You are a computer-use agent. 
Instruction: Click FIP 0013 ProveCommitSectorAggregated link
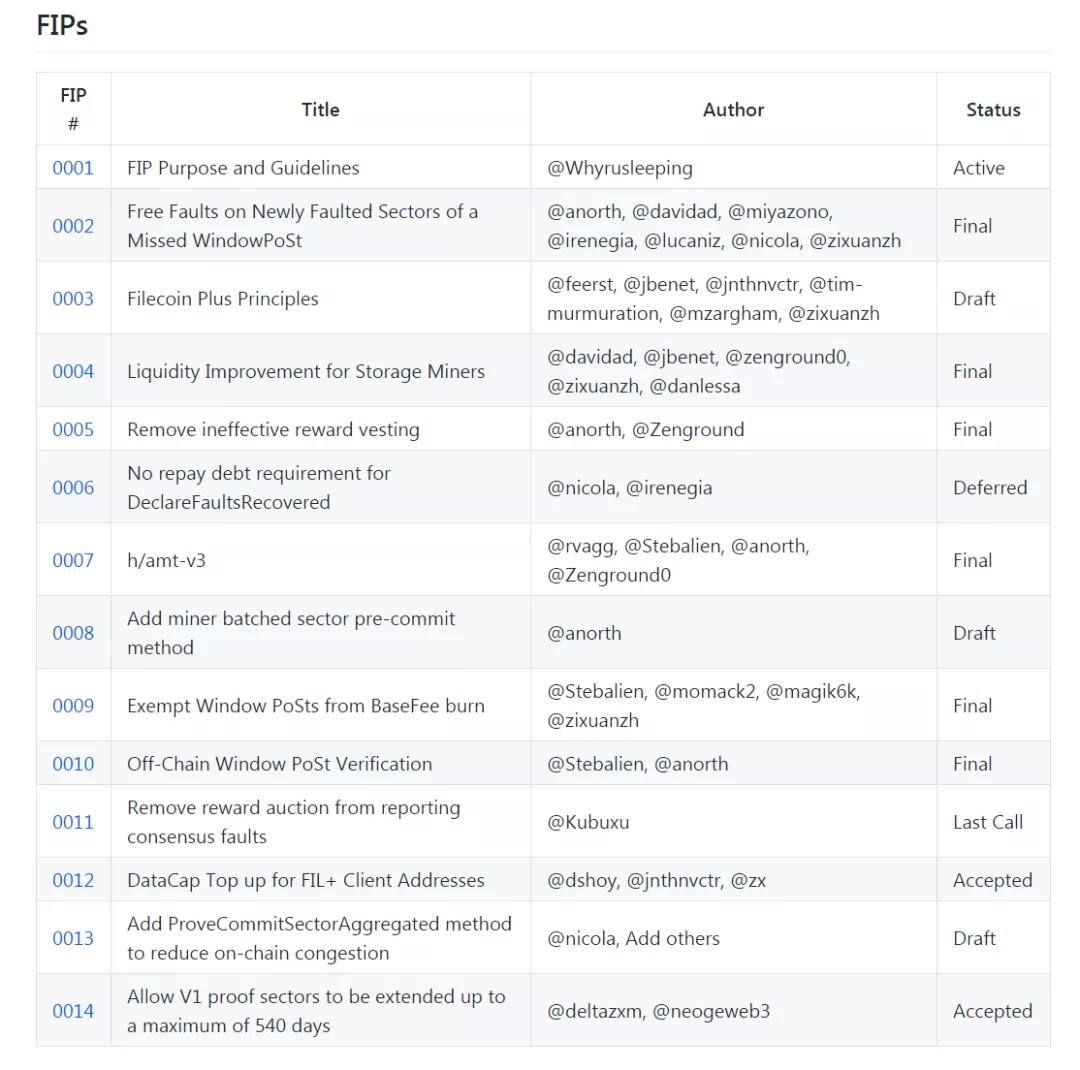click(73, 938)
